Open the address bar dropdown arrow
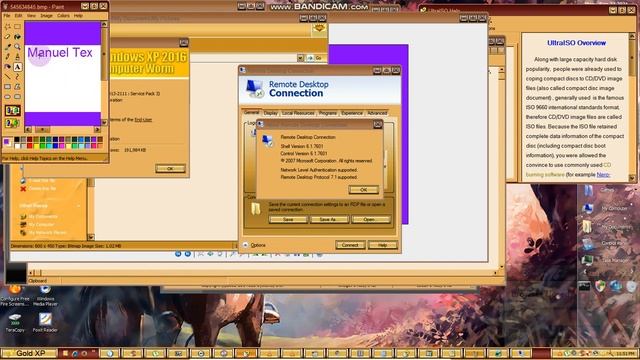This screenshot has height=360, width=640. pos(300,58)
